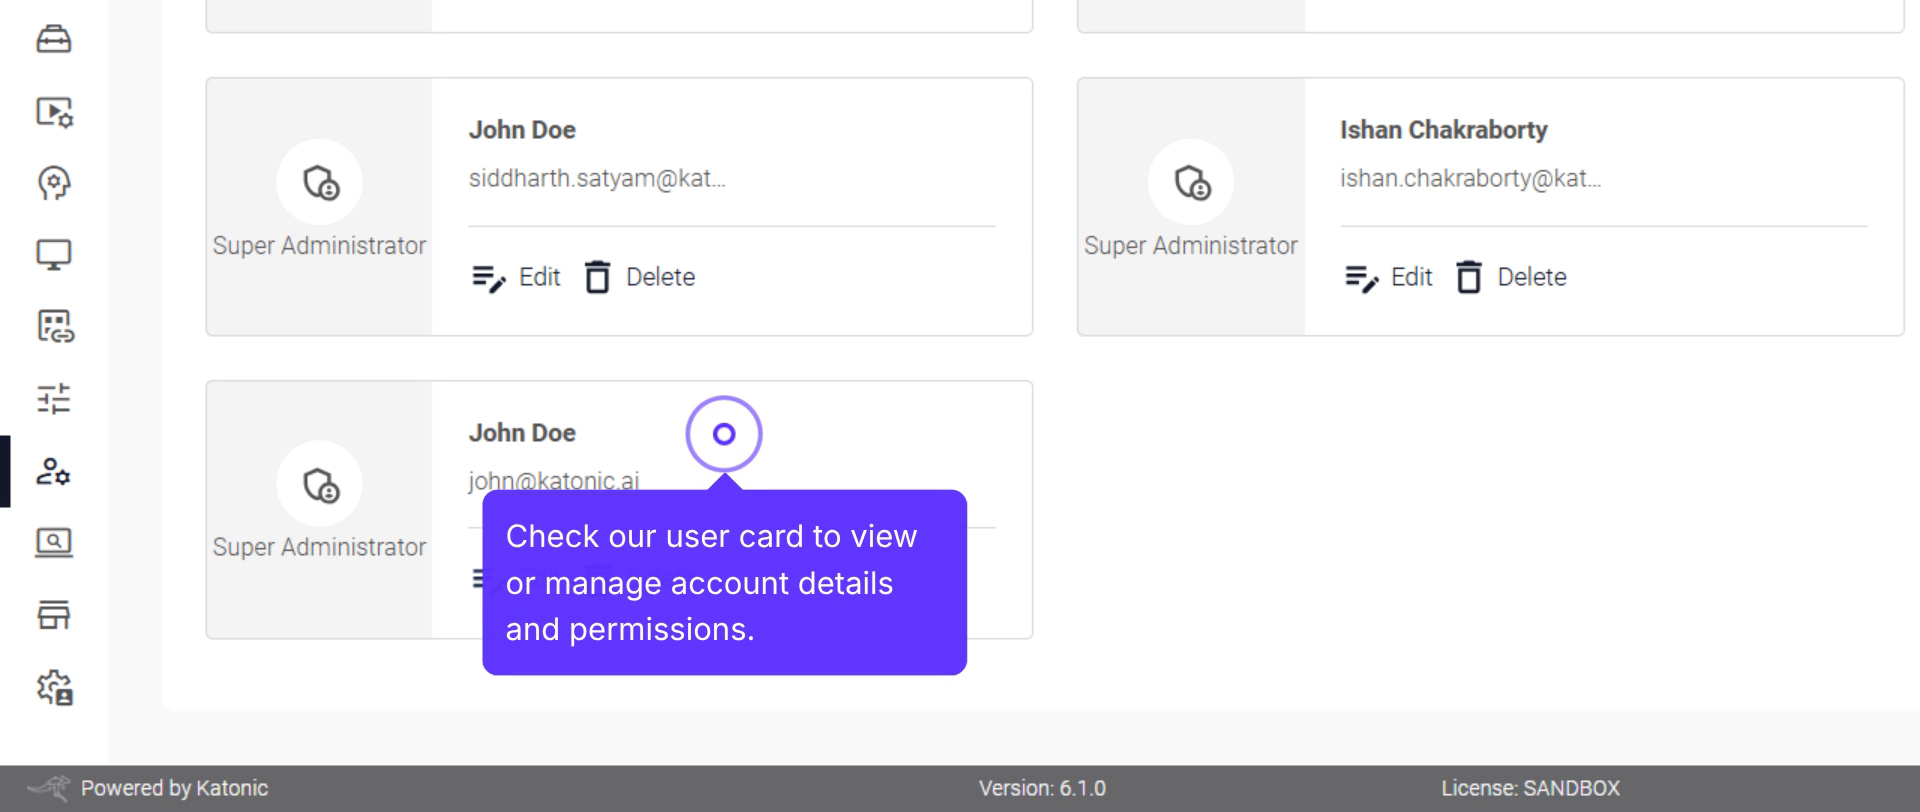This screenshot has width=1920, height=812.
Task: Click Delete on siddharth.satyam John Doe card
Action: click(x=640, y=277)
